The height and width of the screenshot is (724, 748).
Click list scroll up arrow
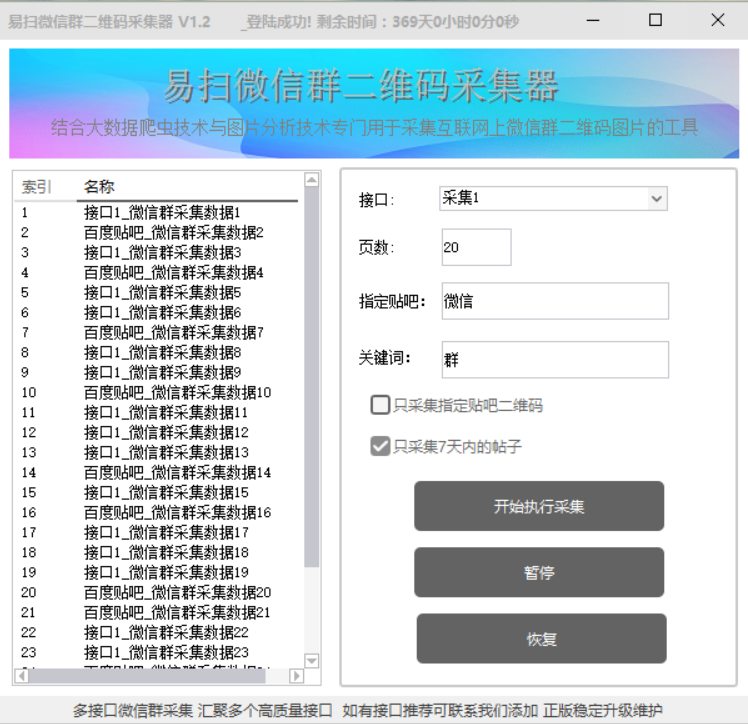(x=312, y=180)
